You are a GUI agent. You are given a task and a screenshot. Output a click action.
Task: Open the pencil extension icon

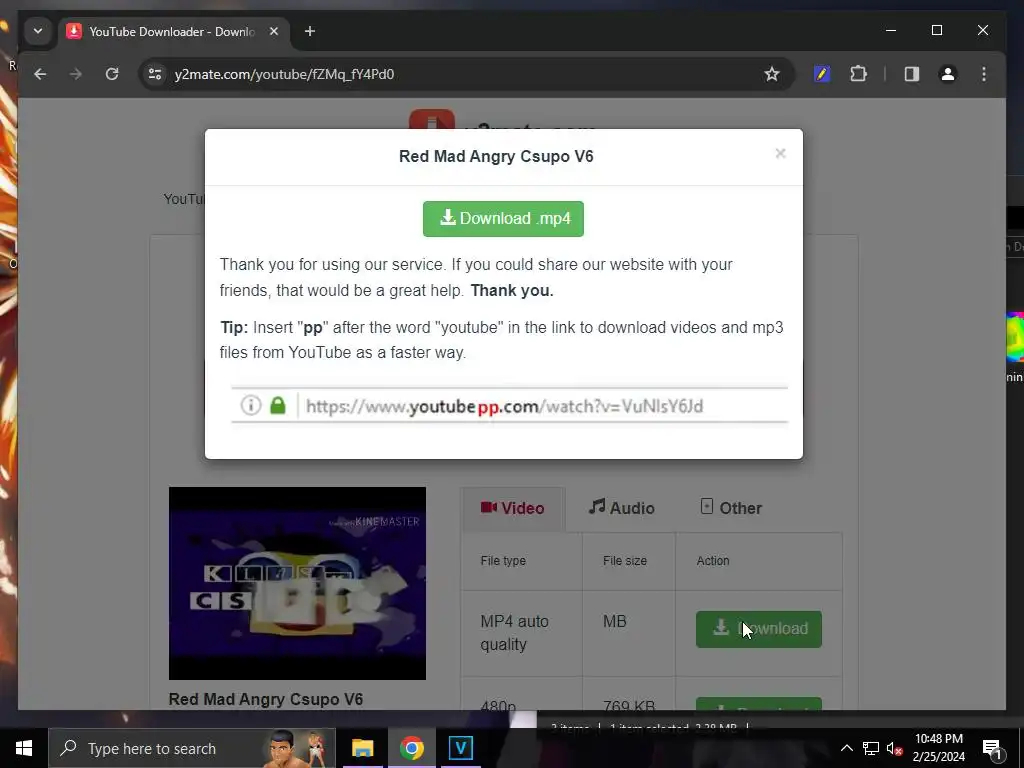(822, 74)
